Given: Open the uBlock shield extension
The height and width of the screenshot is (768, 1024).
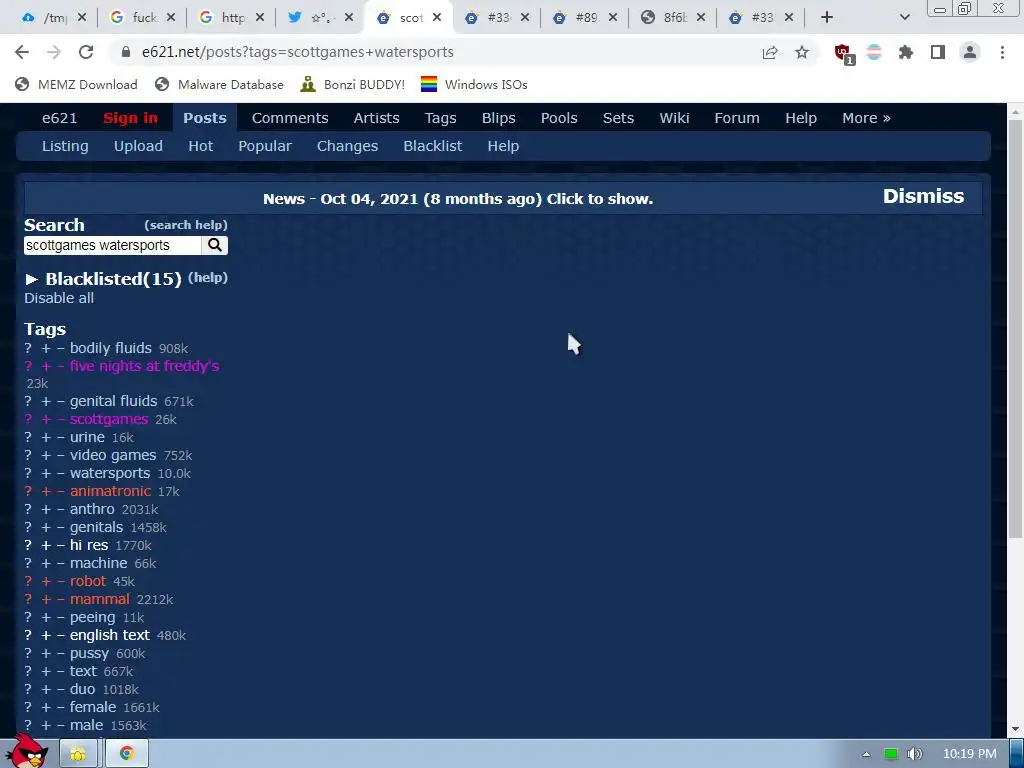Looking at the screenshot, I should [x=843, y=53].
